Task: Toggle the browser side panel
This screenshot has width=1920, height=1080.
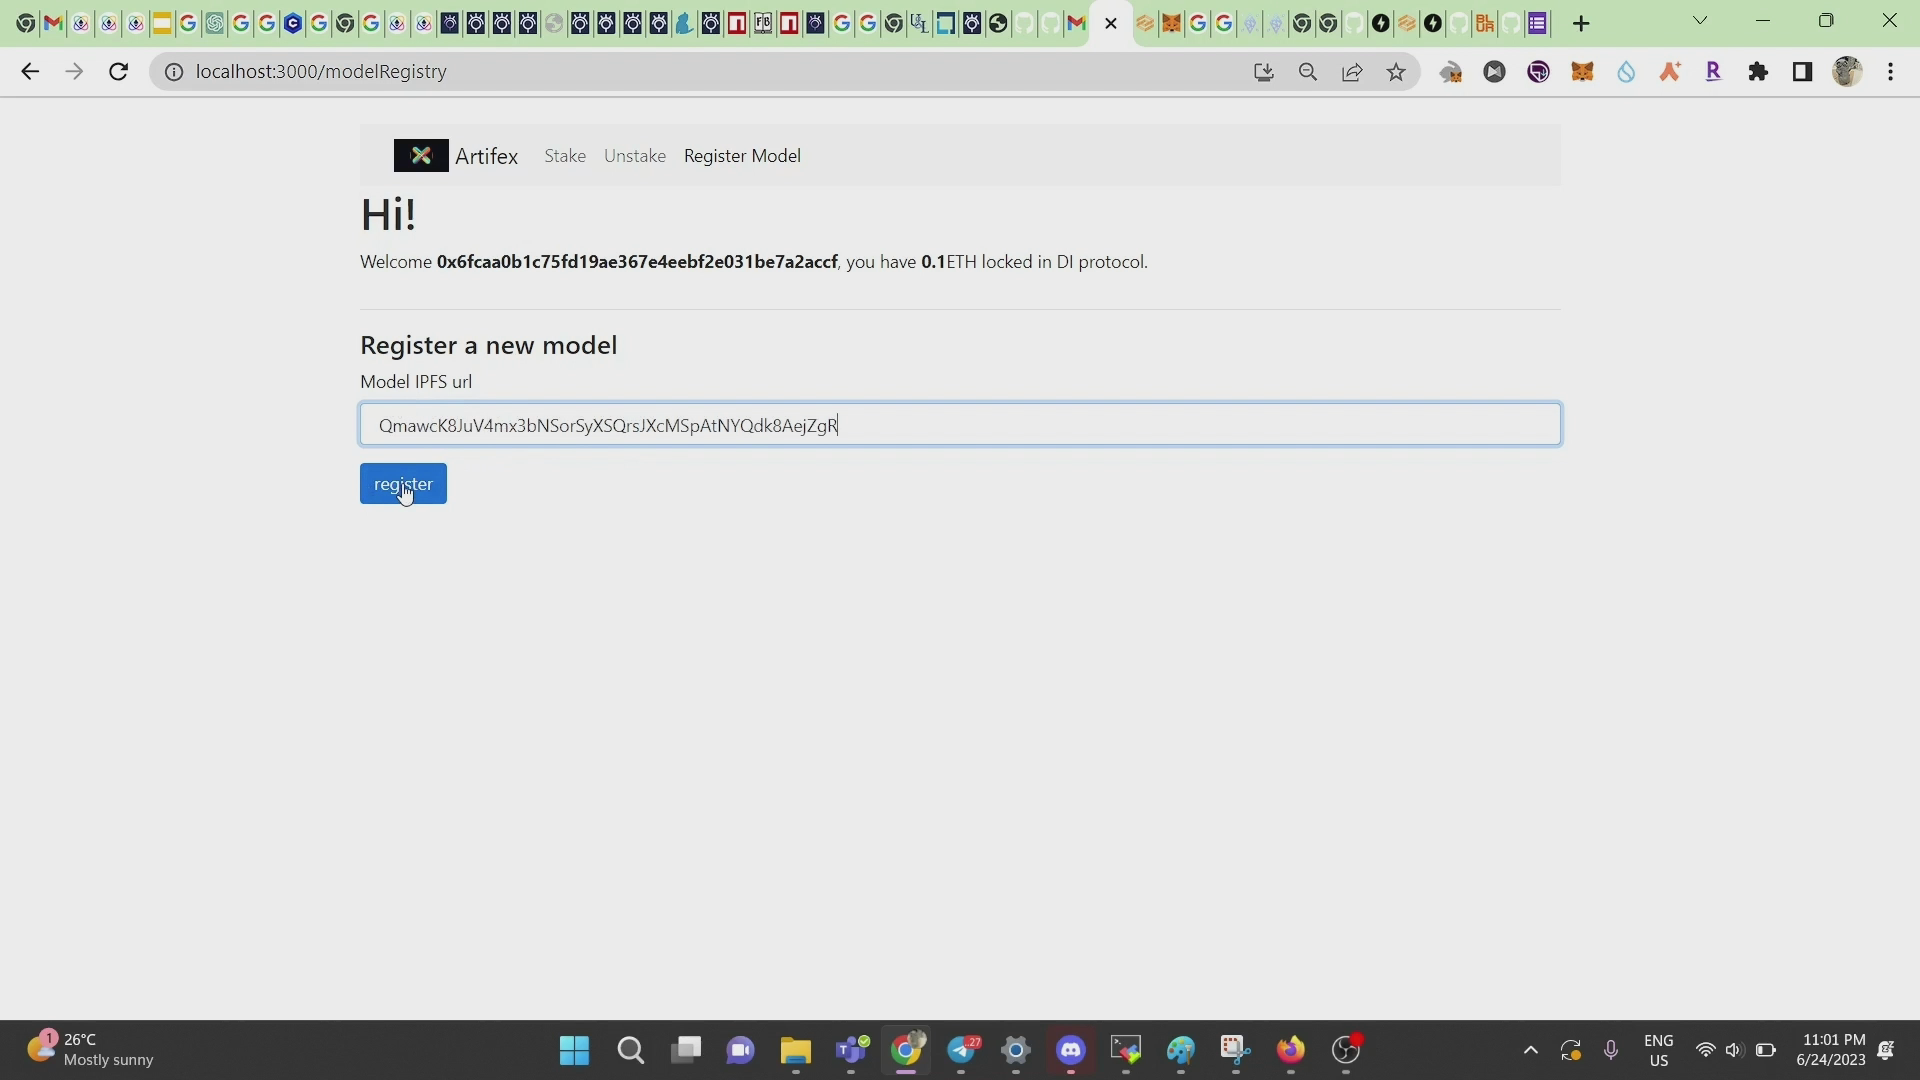Action: (1802, 72)
